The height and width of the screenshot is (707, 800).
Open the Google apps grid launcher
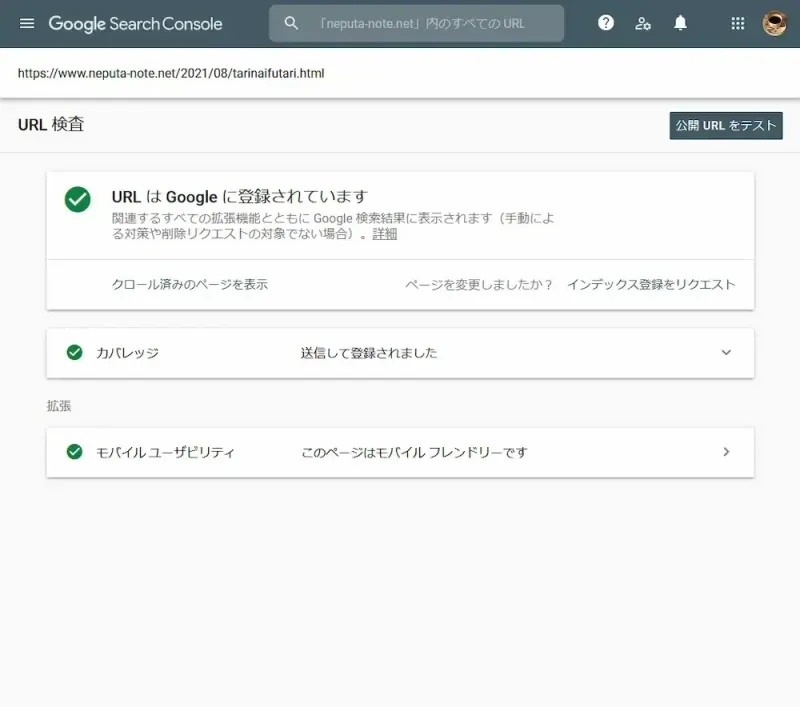pos(738,23)
